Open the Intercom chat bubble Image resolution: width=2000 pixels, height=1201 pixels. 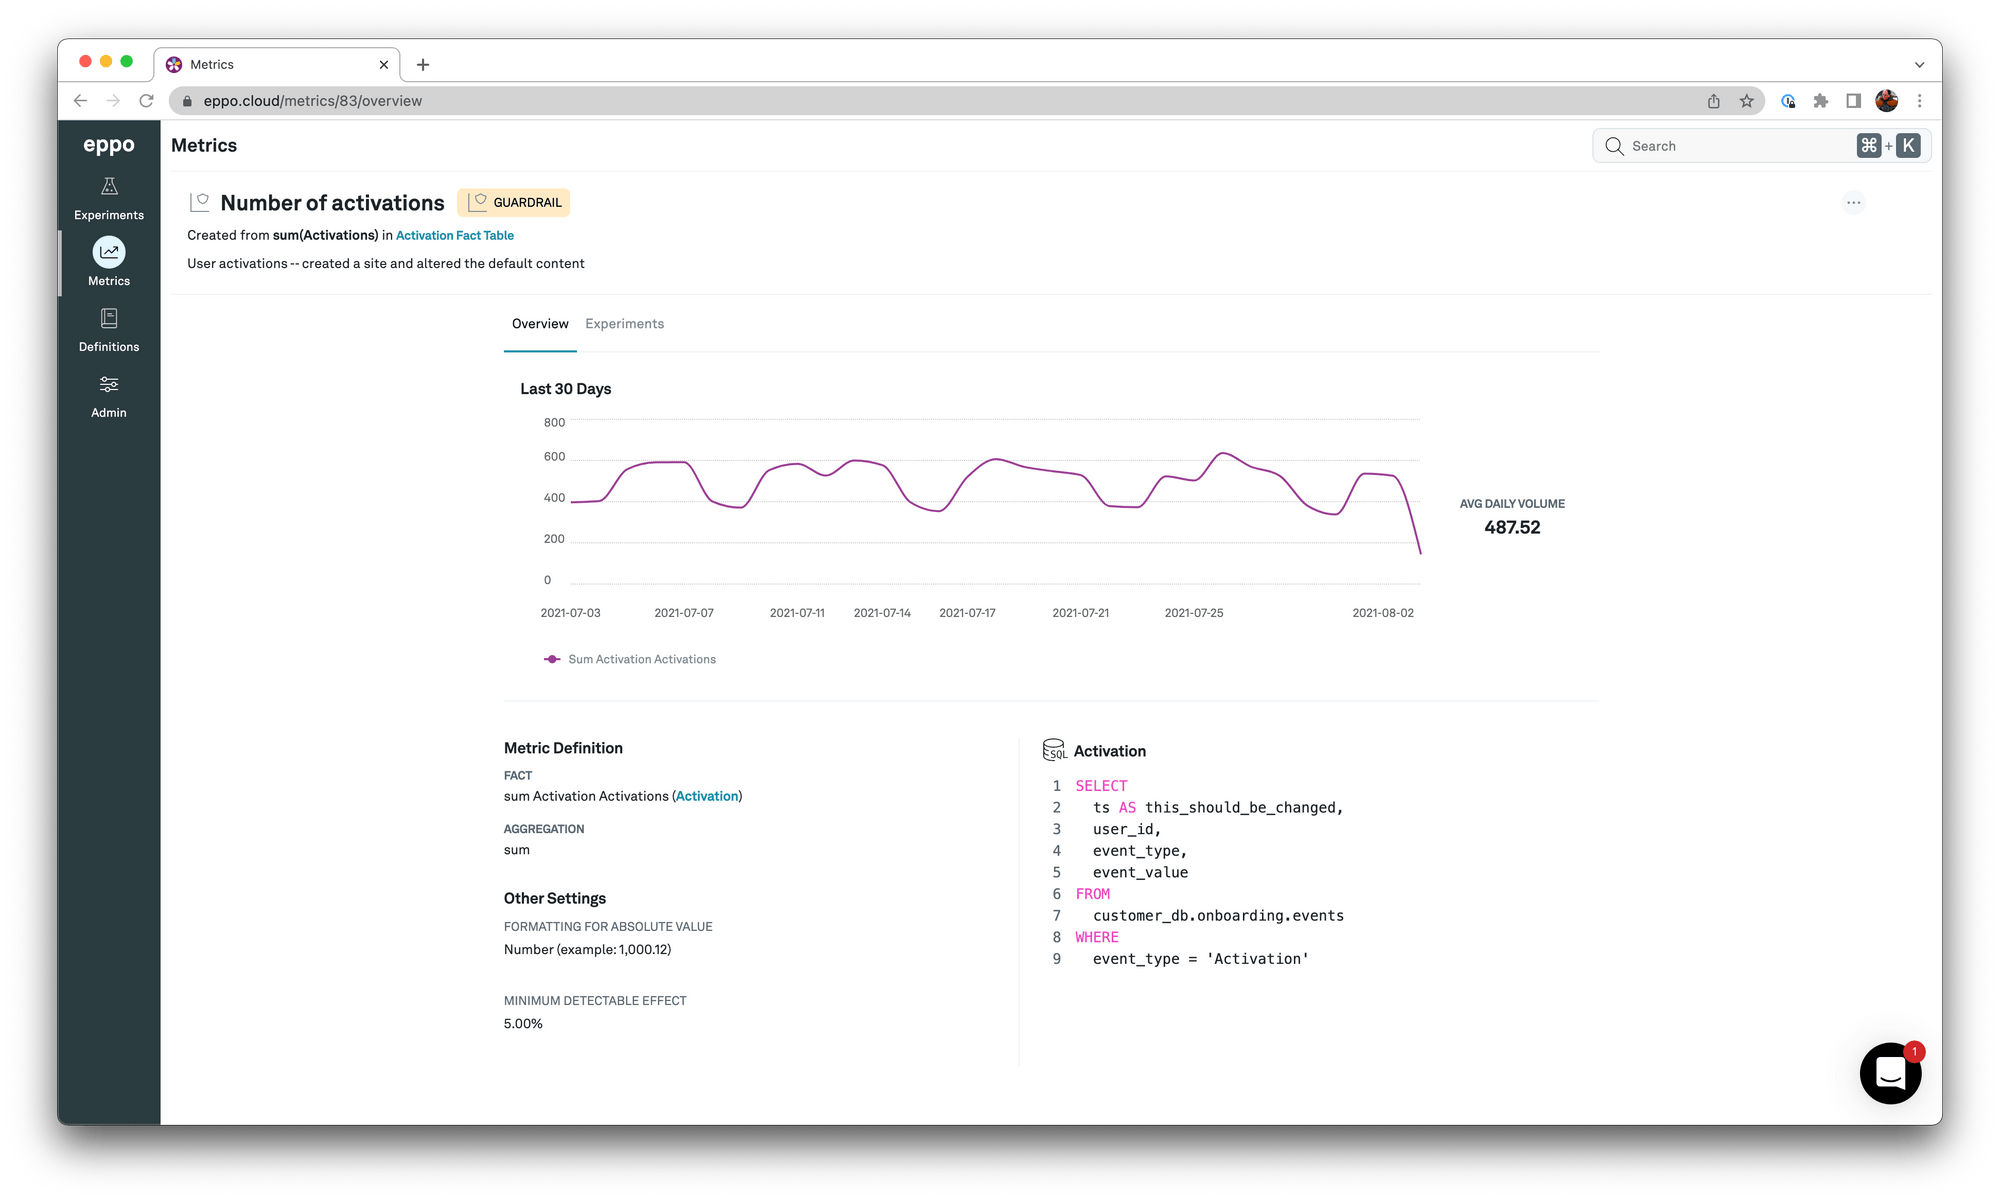coord(1890,1073)
